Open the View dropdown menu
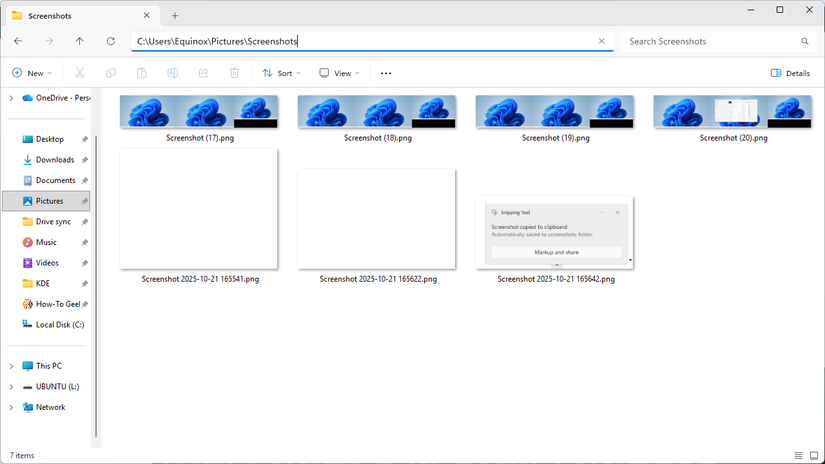825x464 pixels. (x=339, y=73)
